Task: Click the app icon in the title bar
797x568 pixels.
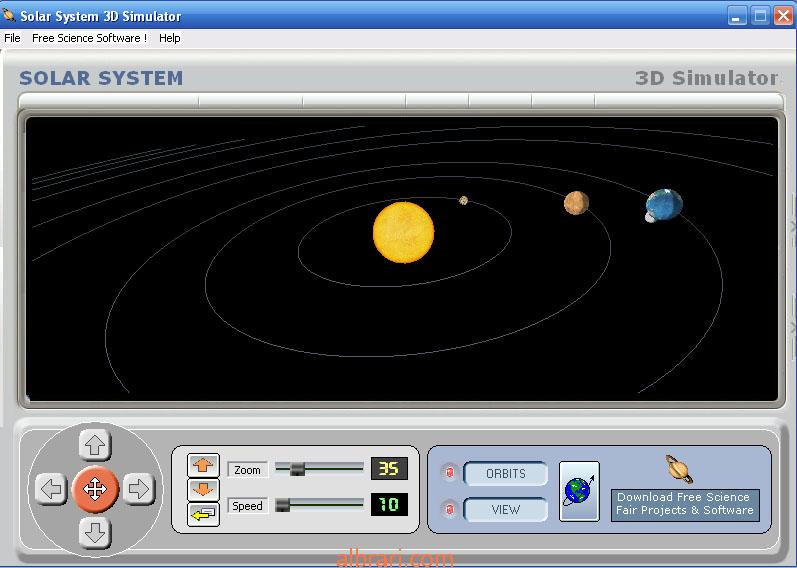Action: point(9,15)
